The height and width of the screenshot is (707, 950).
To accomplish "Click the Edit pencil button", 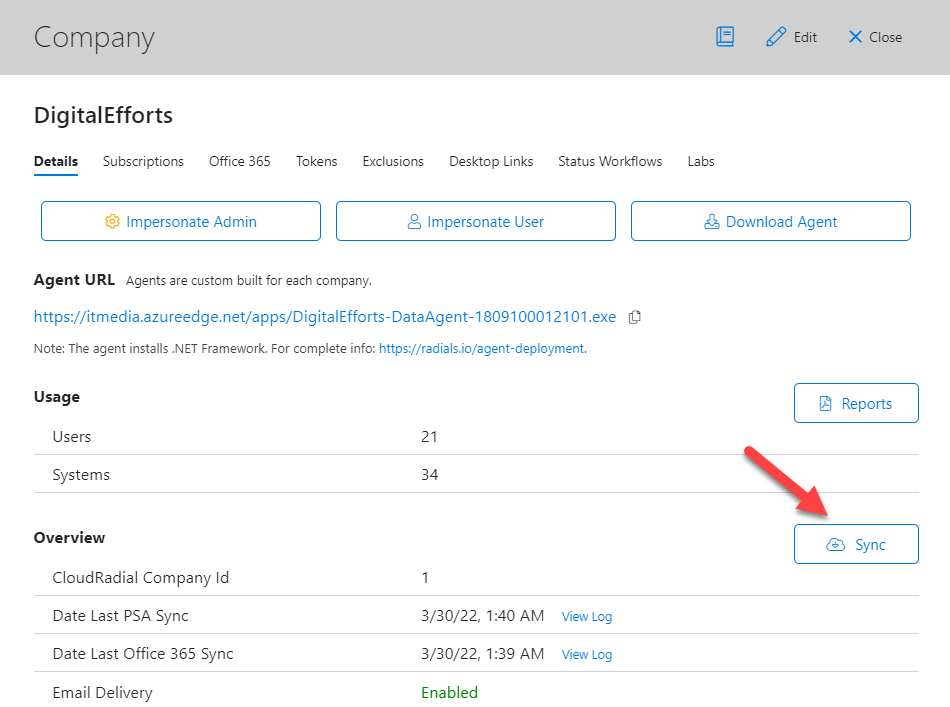I will pos(791,37).
